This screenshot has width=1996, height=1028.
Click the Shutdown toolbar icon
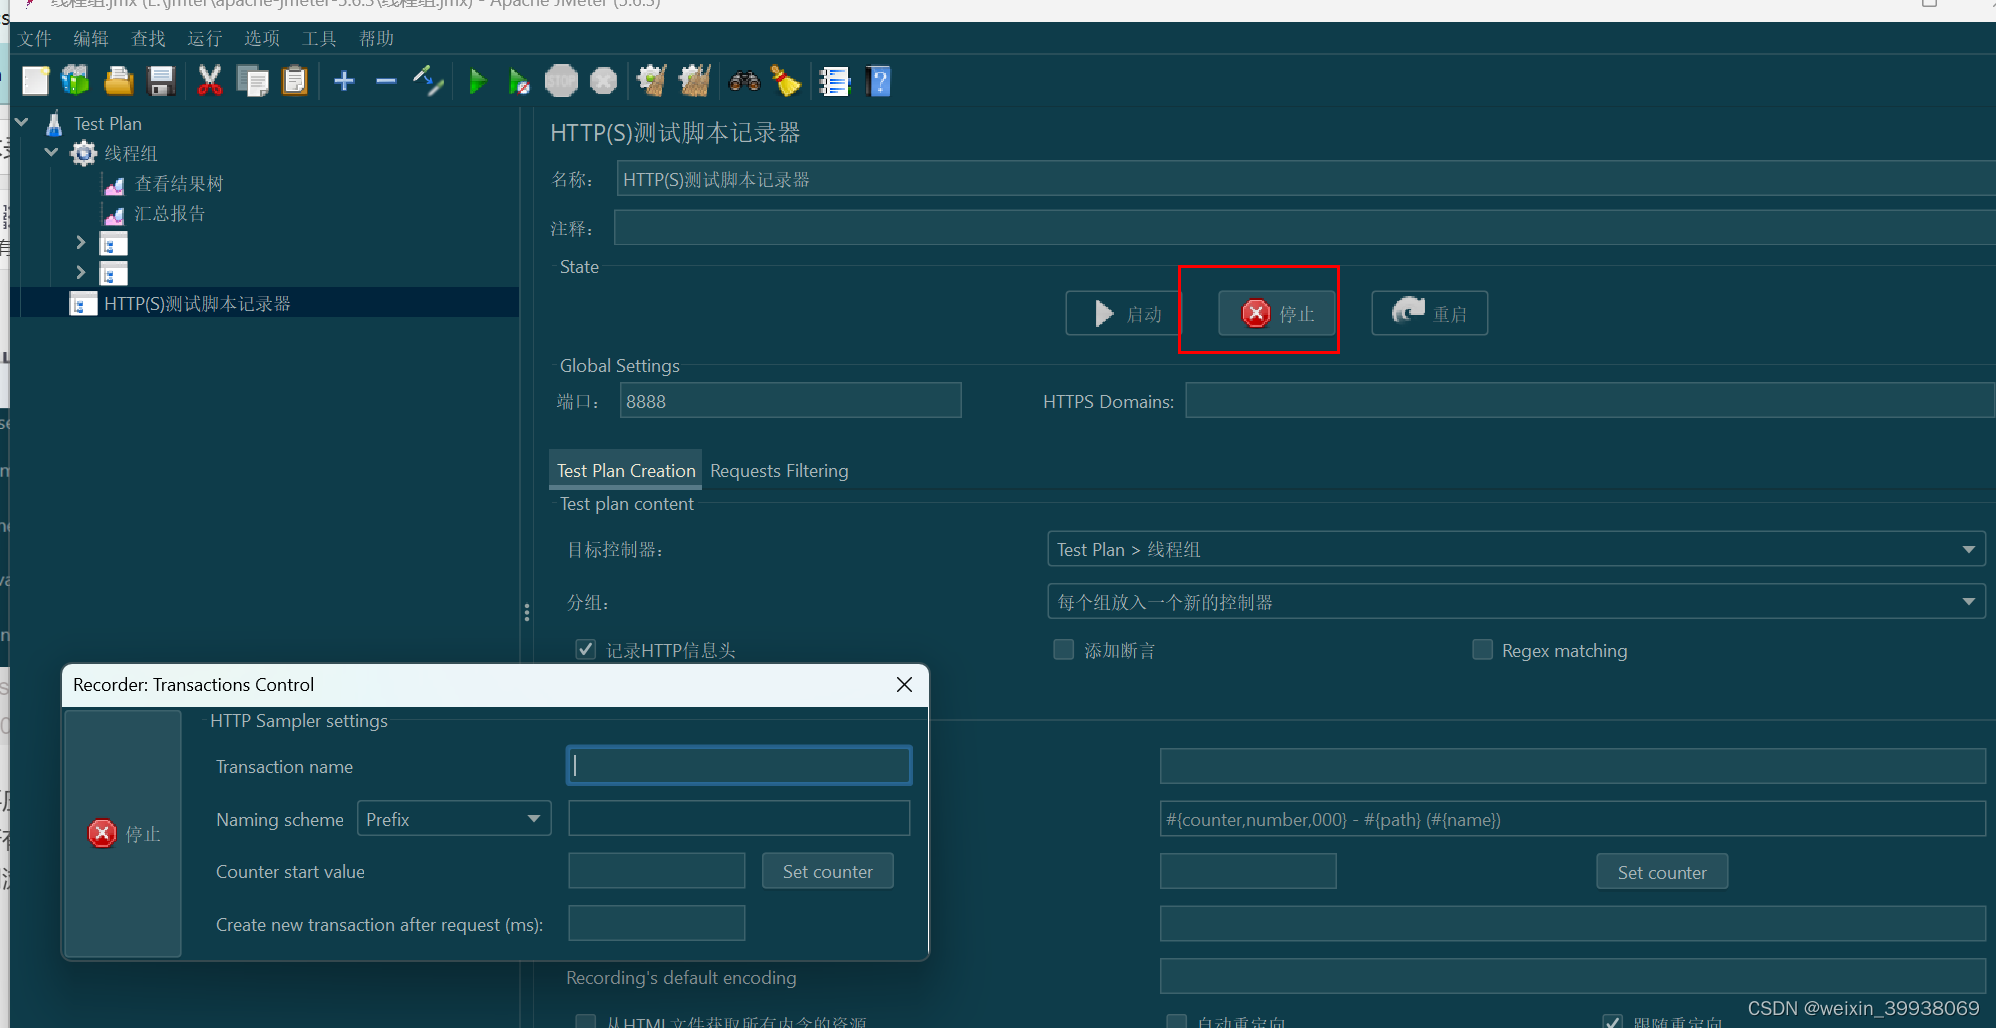coord(604,81)
